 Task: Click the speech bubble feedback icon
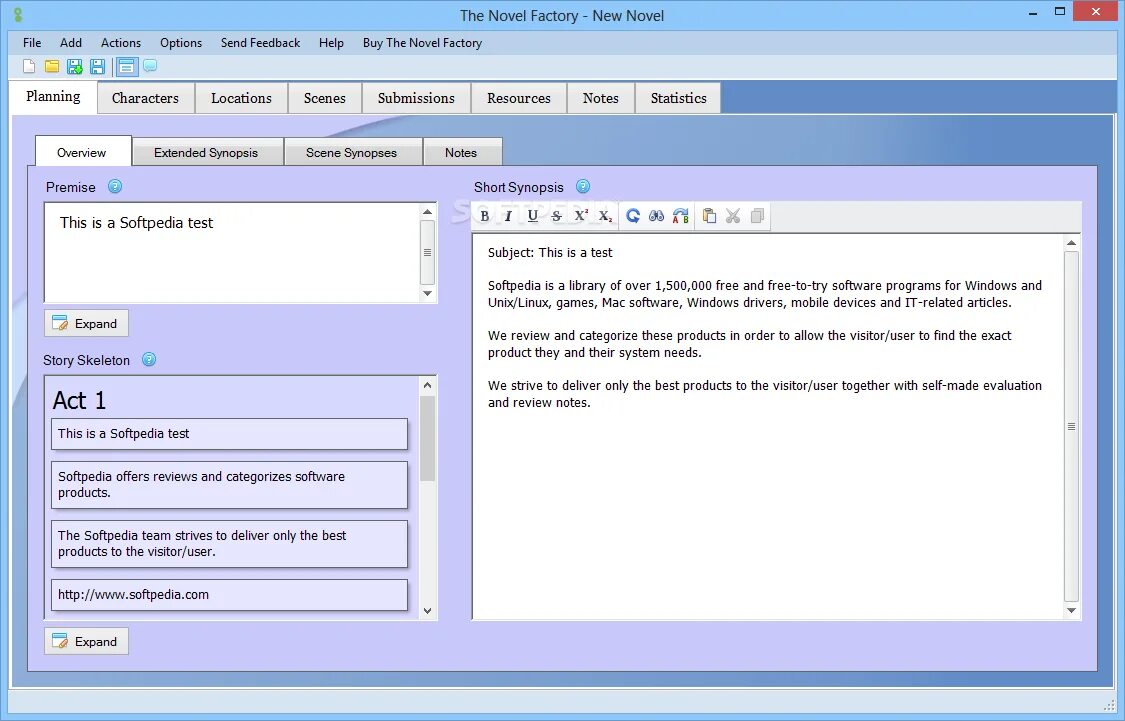(x=150, y=66)
